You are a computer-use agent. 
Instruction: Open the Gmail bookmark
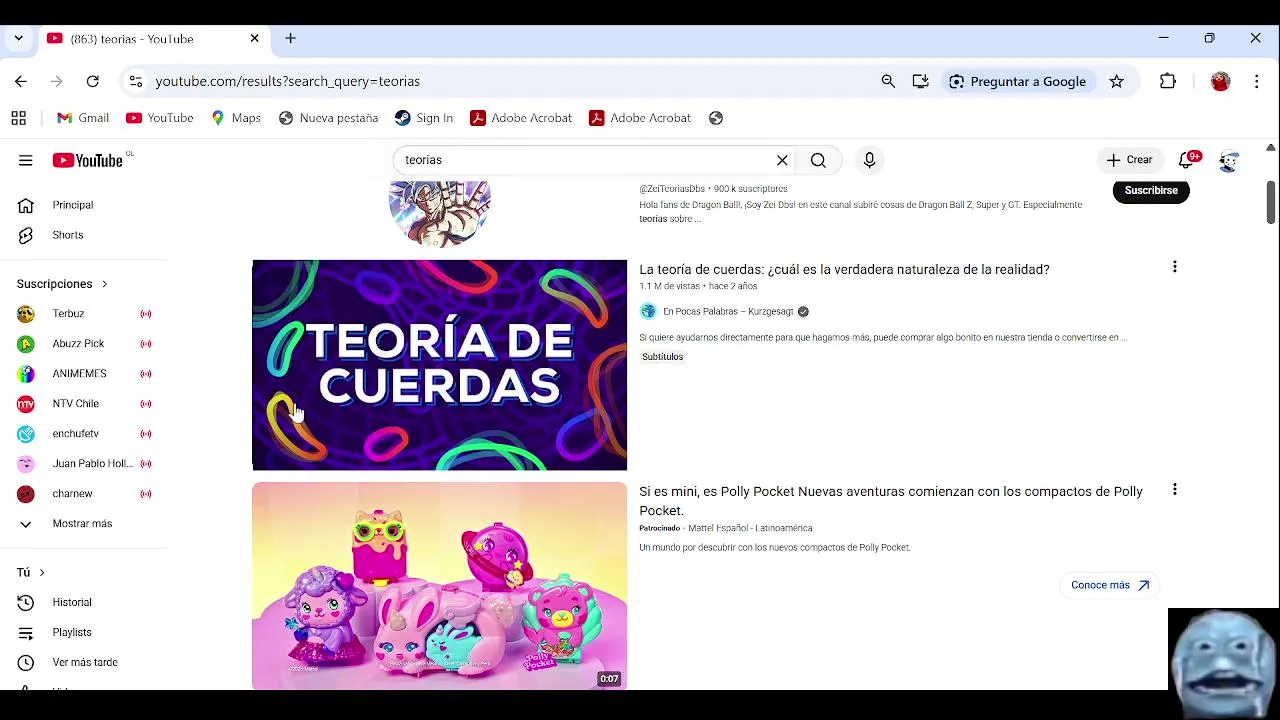point(83,118)
